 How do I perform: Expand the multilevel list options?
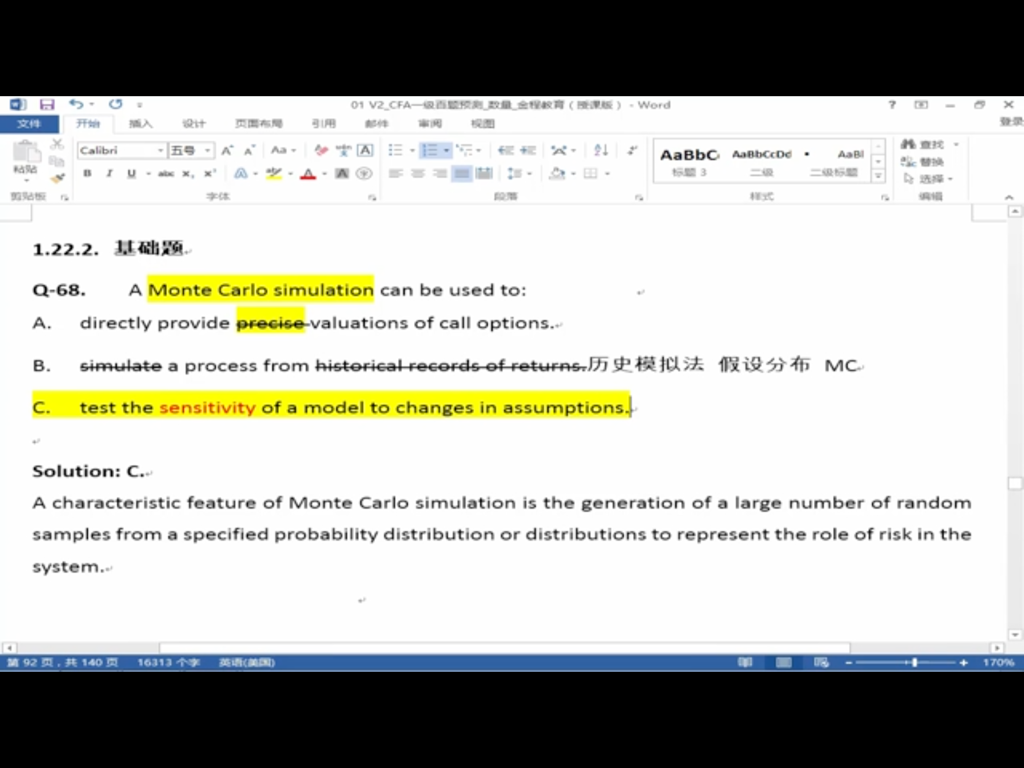pyautogui.click(x=479, y=151)
